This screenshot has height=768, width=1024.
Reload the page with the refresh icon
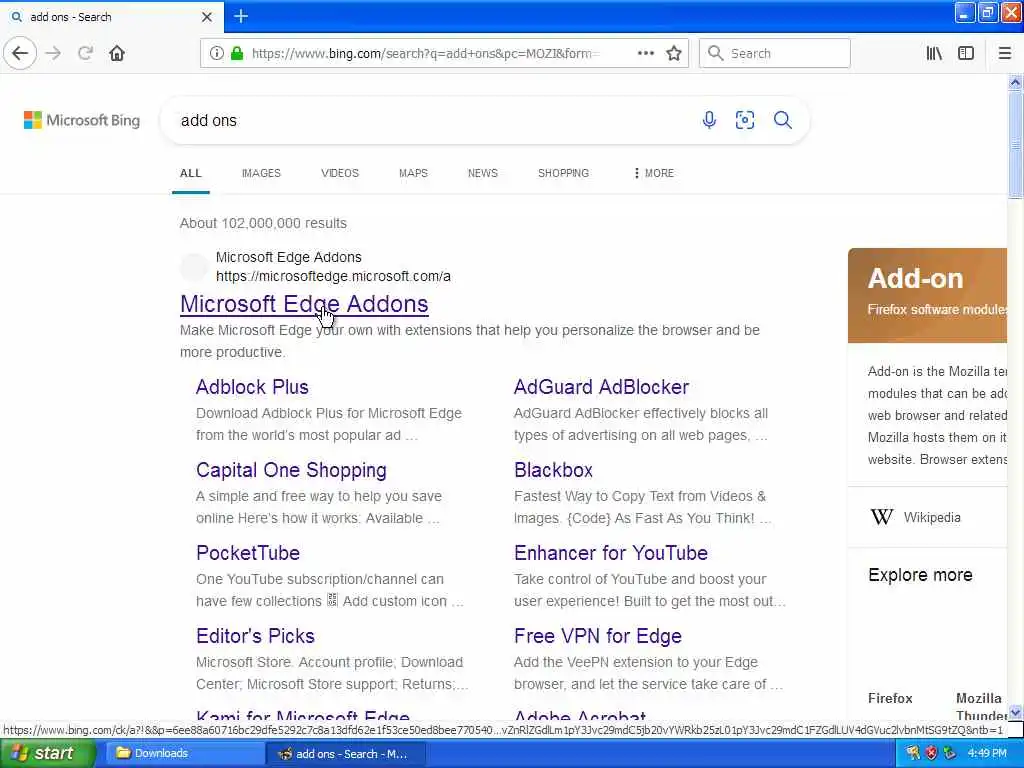pyautogui.click(x=85, y=54)
